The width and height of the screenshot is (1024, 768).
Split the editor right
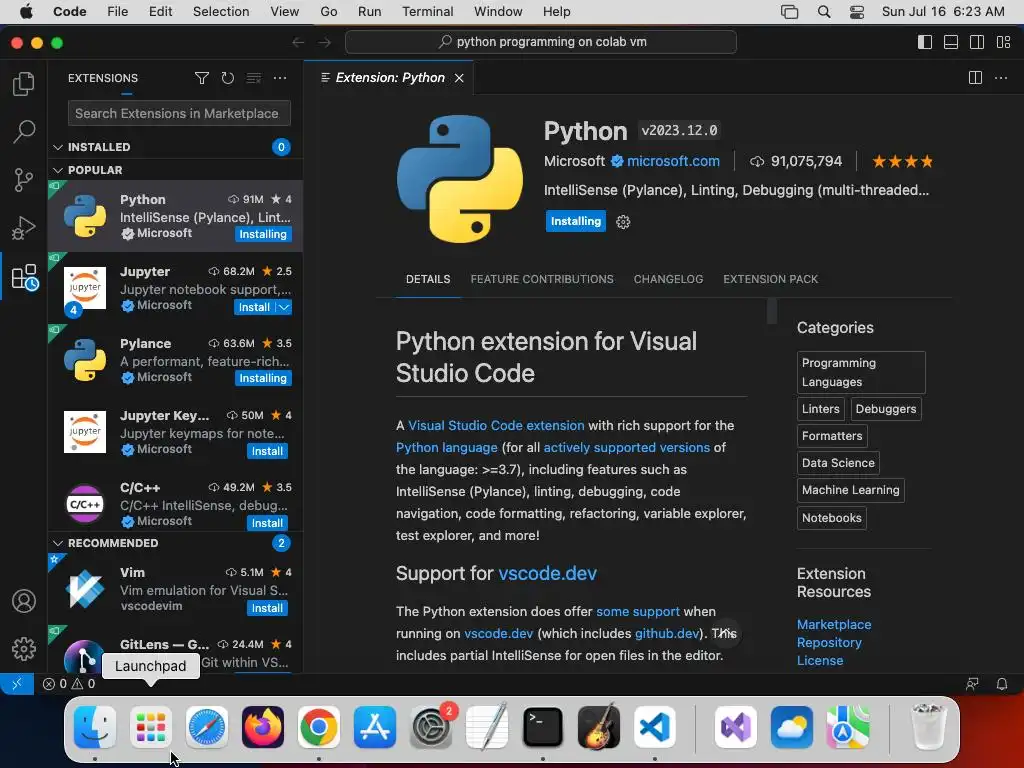[975, 78]
